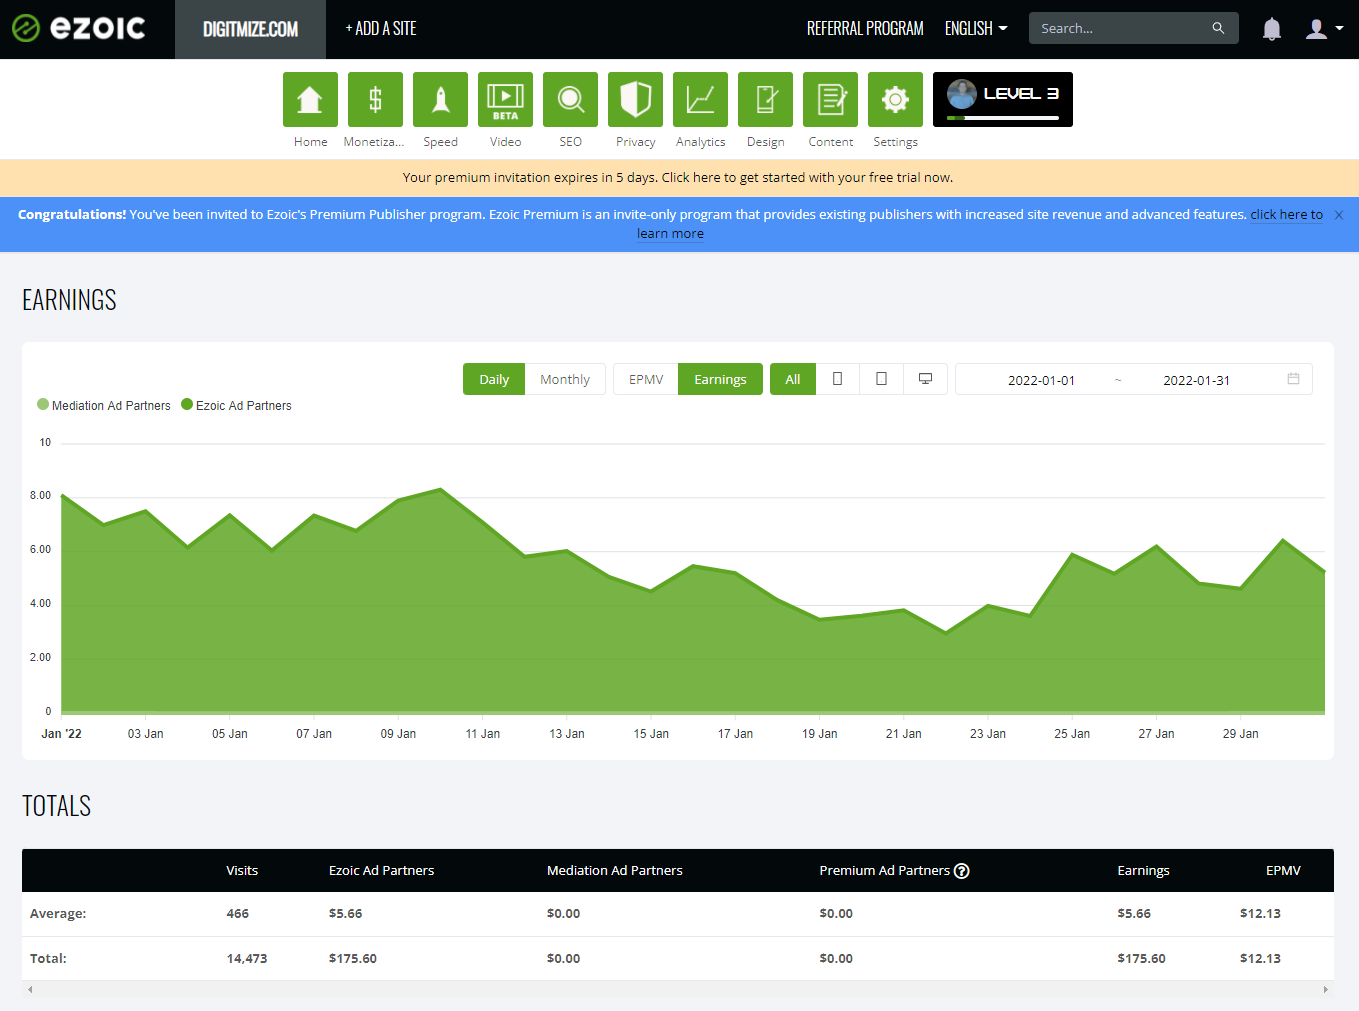
Task: Click the Visits column header
Action: [x=242, y=871]
